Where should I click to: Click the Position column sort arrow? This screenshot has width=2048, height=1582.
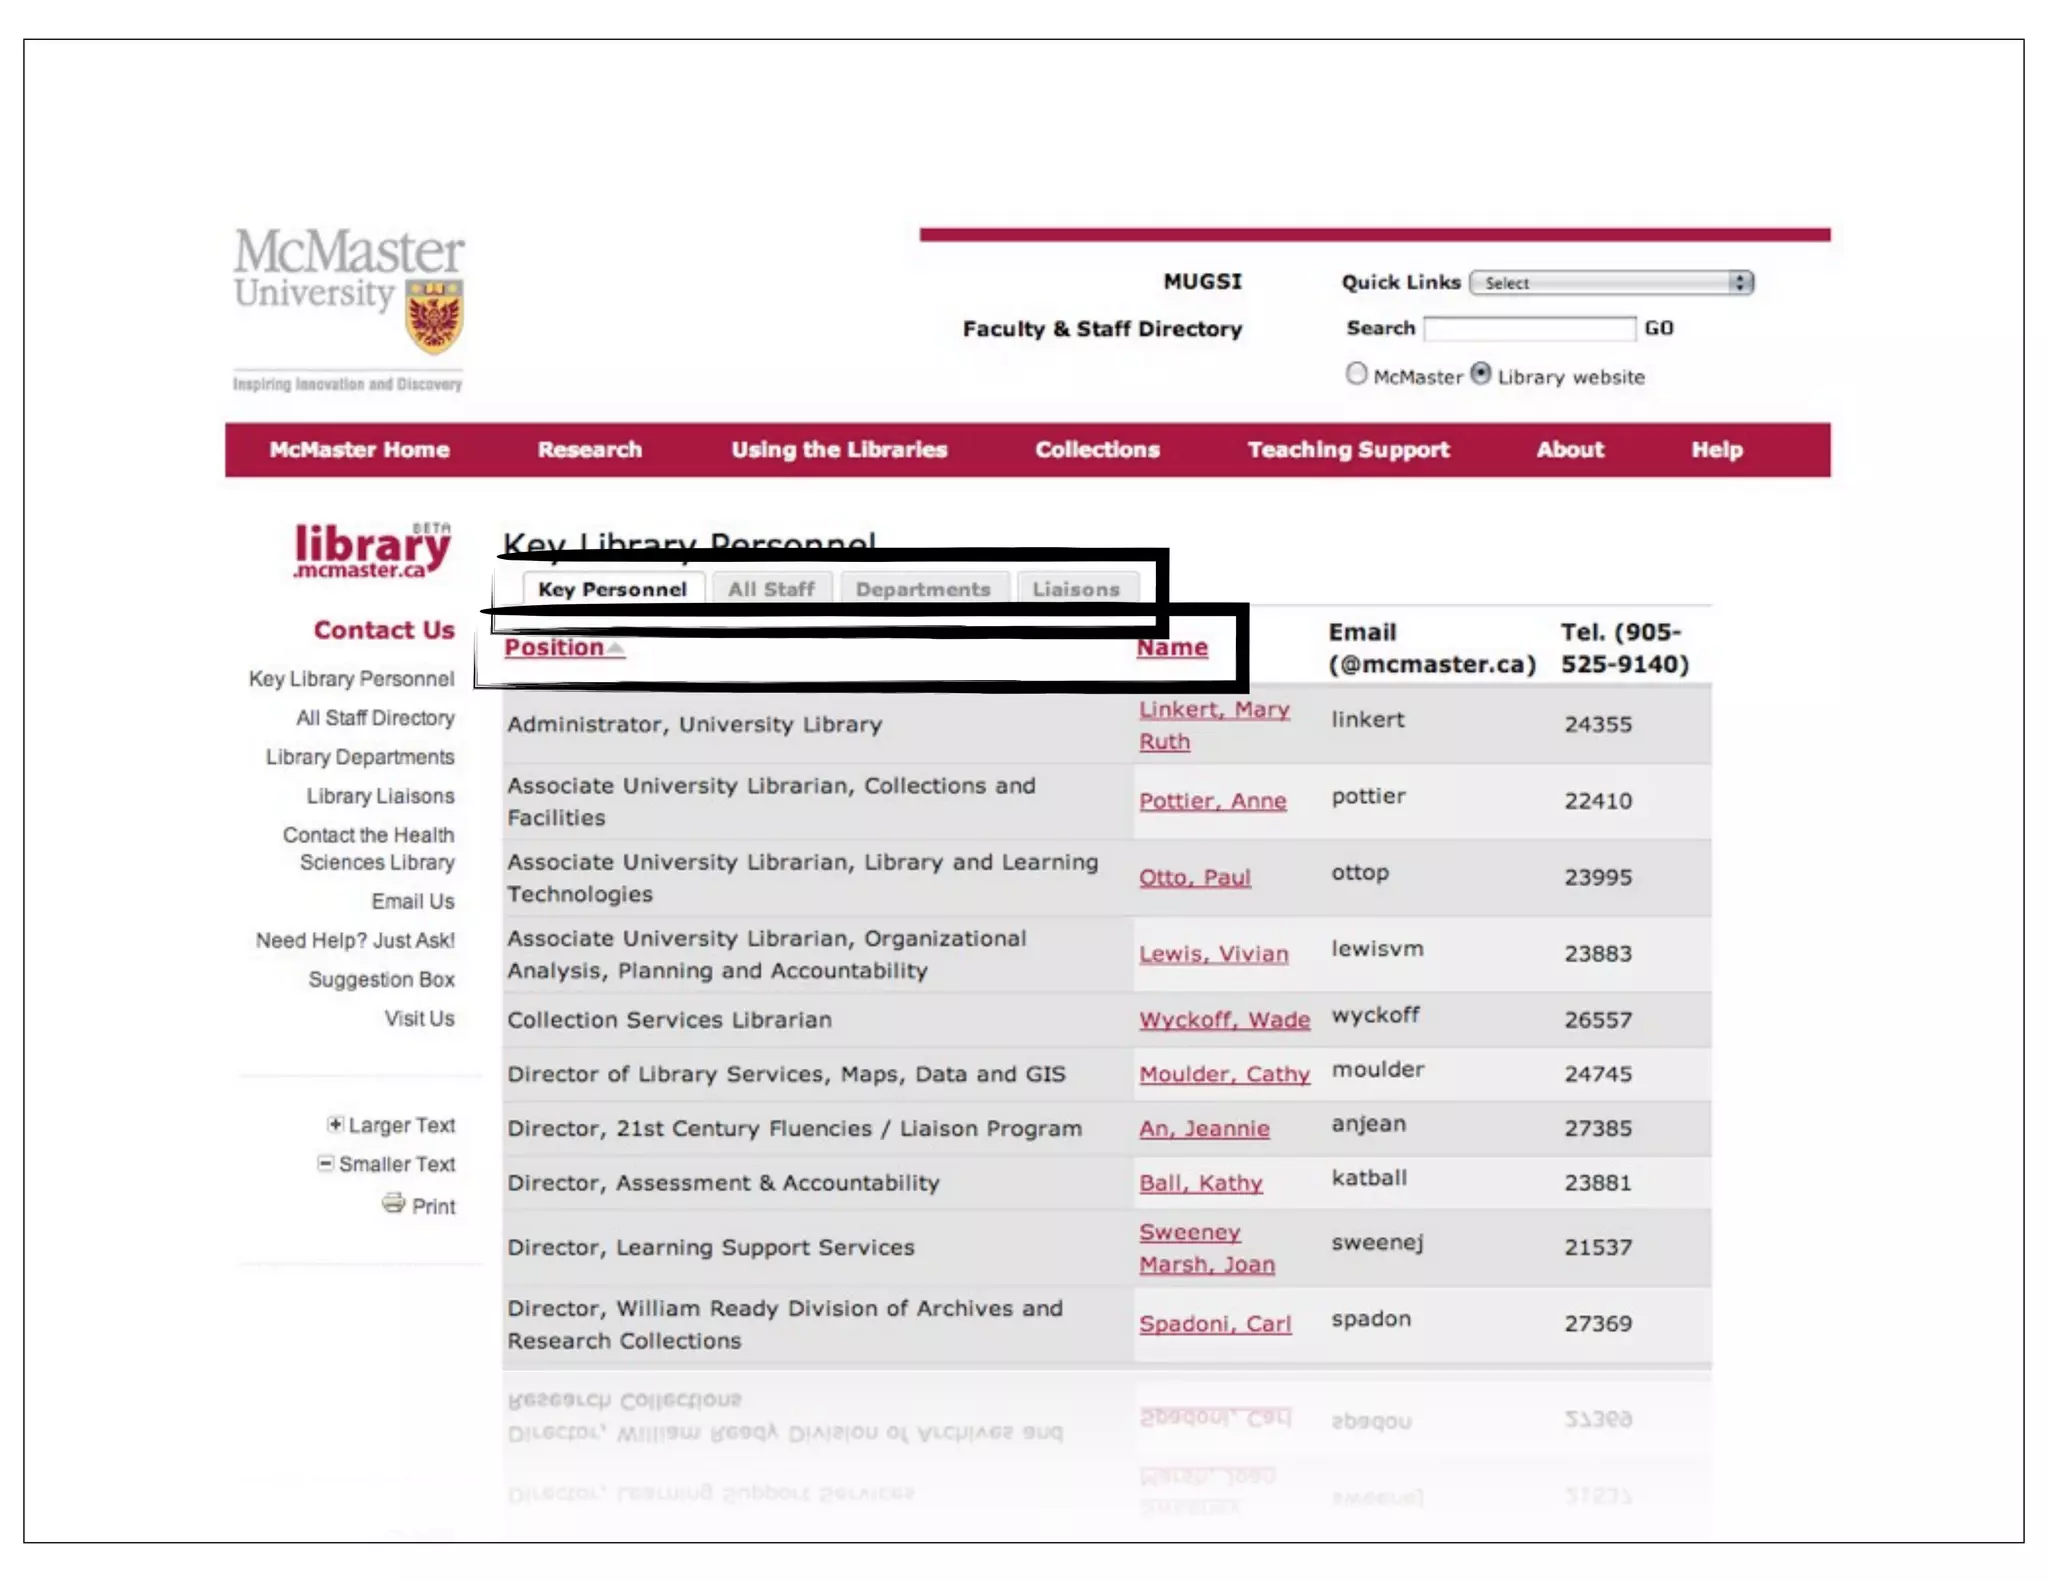[x=616, y=649]
